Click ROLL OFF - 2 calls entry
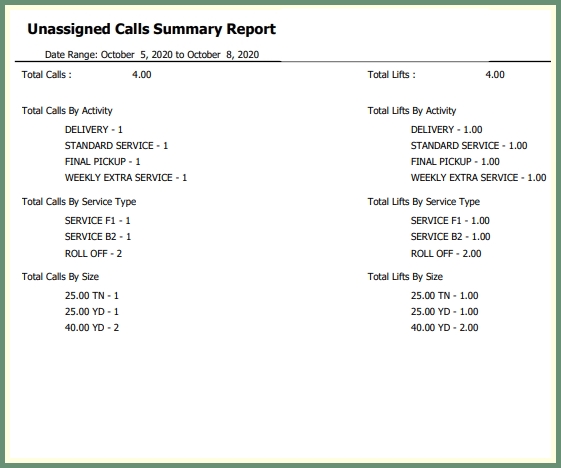The width and height of the screenshot is (561, 468). (x=93, y=254)
